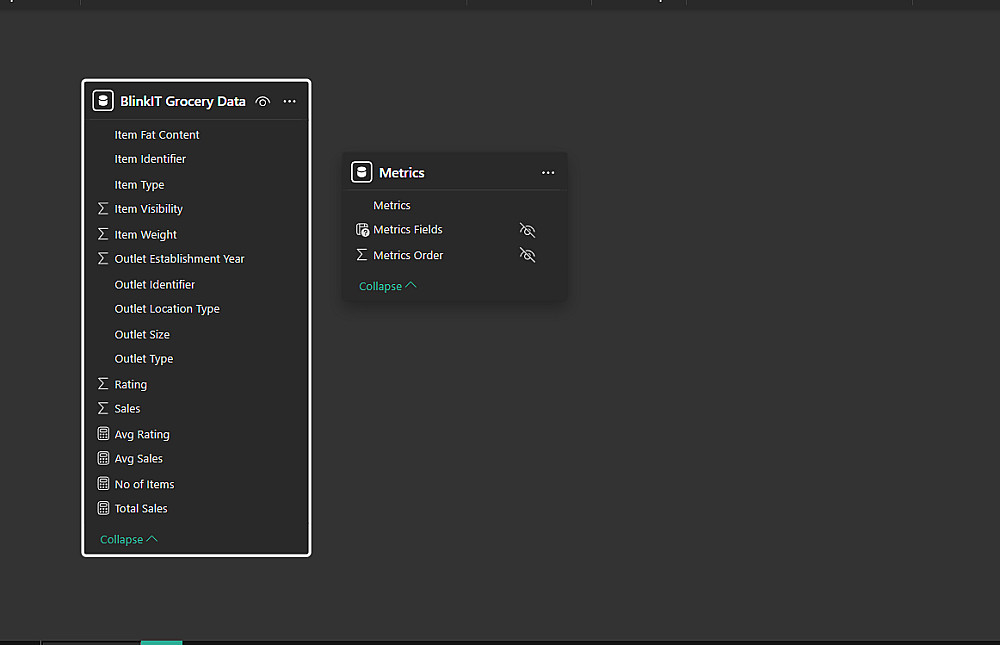The image size is (1000, 645).
Task: Click the measure icon beside Avg Sales
Action: [x=103, y=458]
